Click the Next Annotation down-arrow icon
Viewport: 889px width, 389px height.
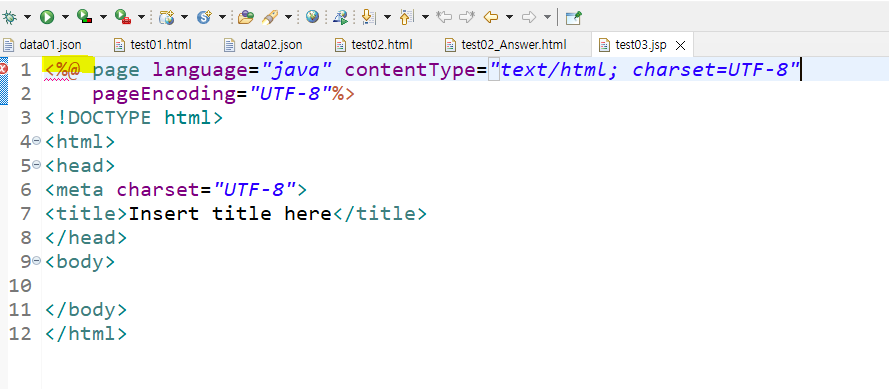pos(369,17)
